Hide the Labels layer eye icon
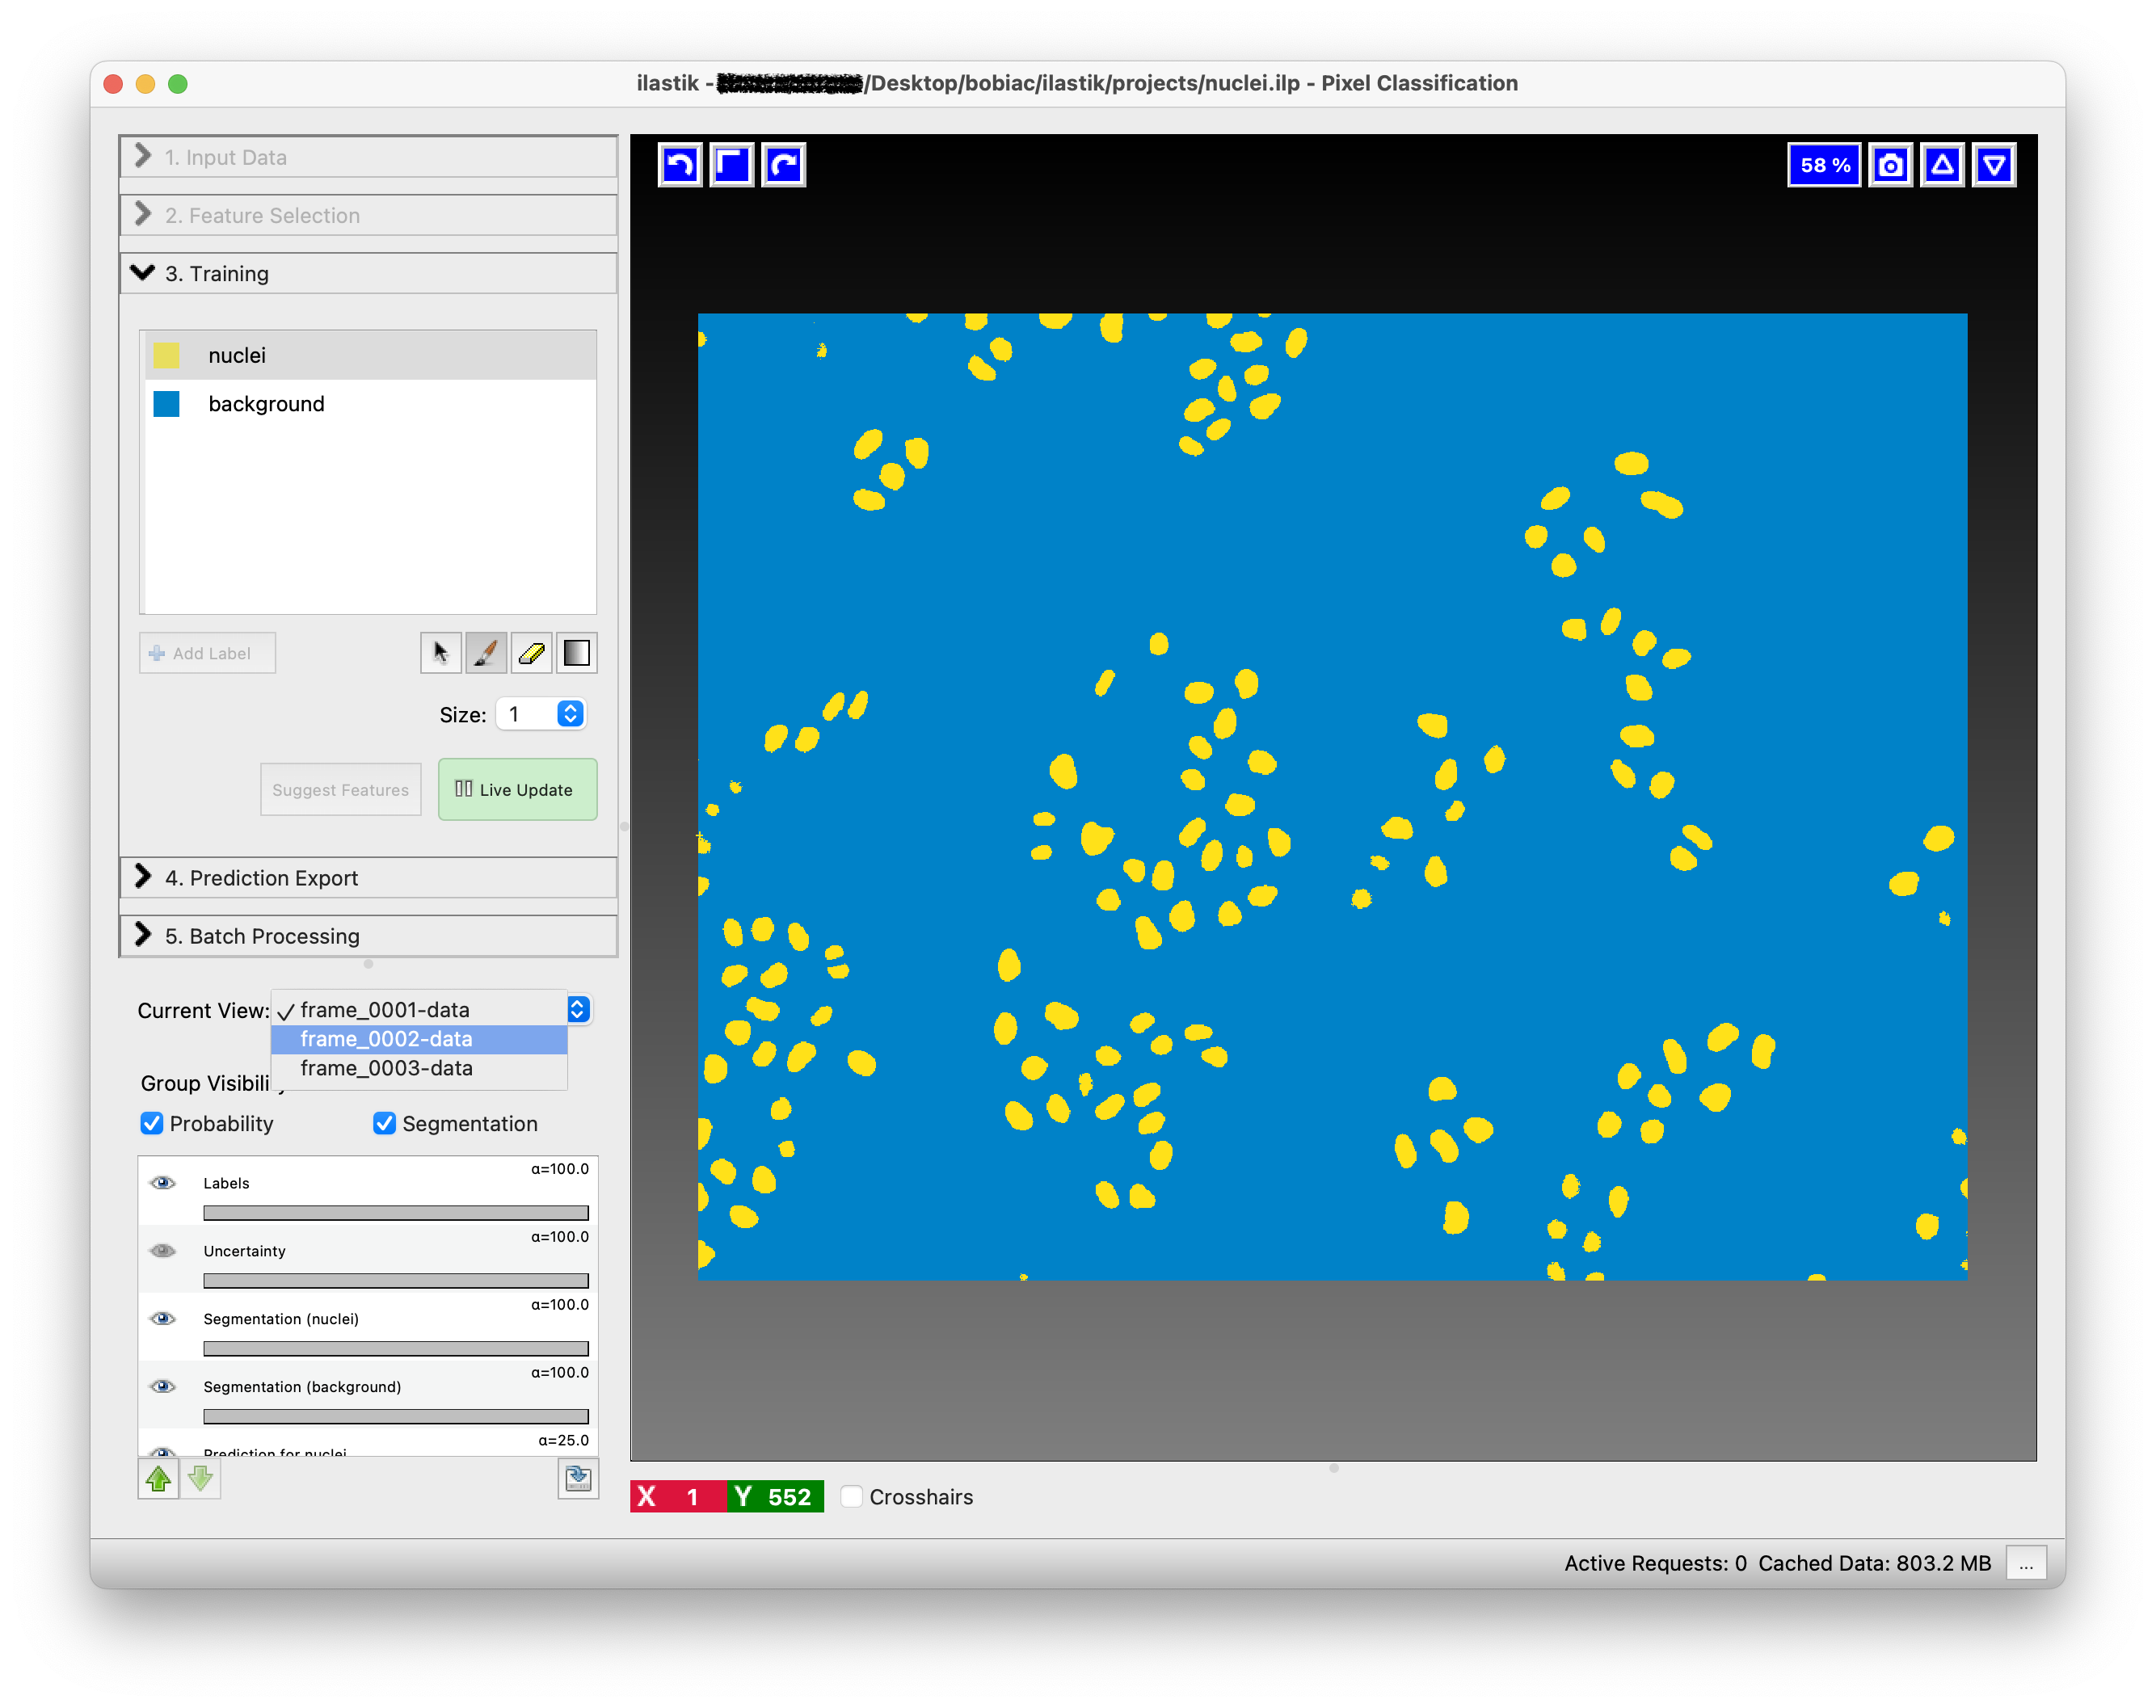Viewport: 2156px width, 1708px height. [163, 1183]
